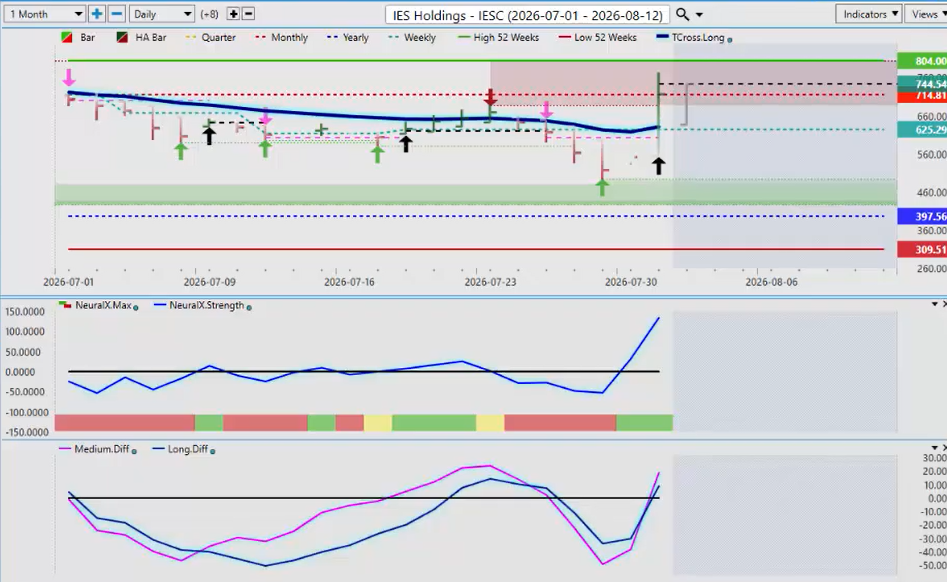Click the blue plus zoom-in button

point(97,14)
